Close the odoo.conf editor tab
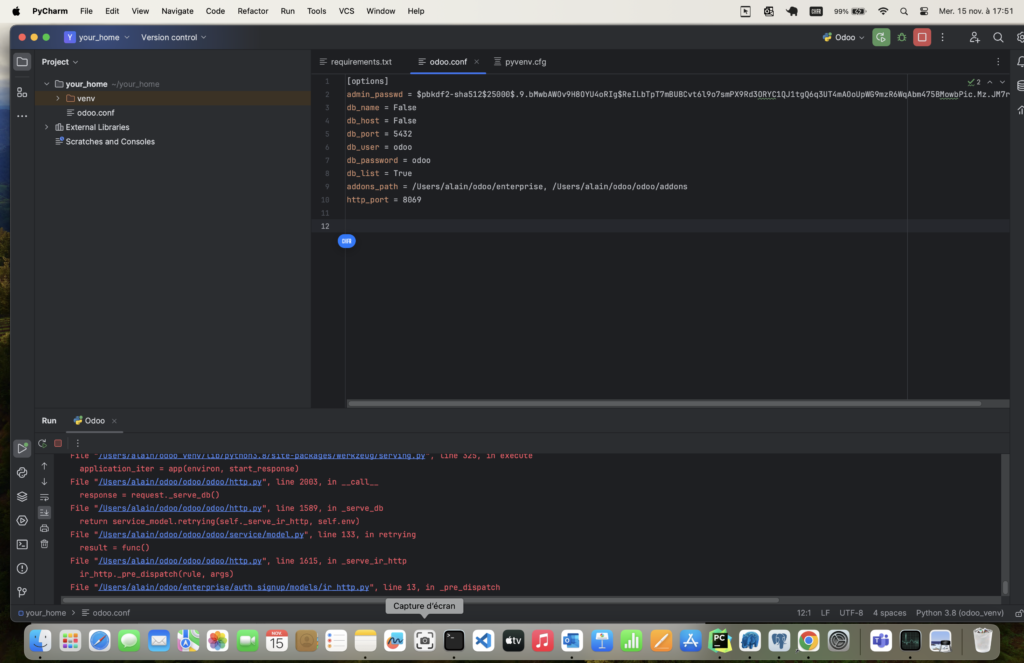Screen dimensions: 1024x663 (x=476, y=61)
